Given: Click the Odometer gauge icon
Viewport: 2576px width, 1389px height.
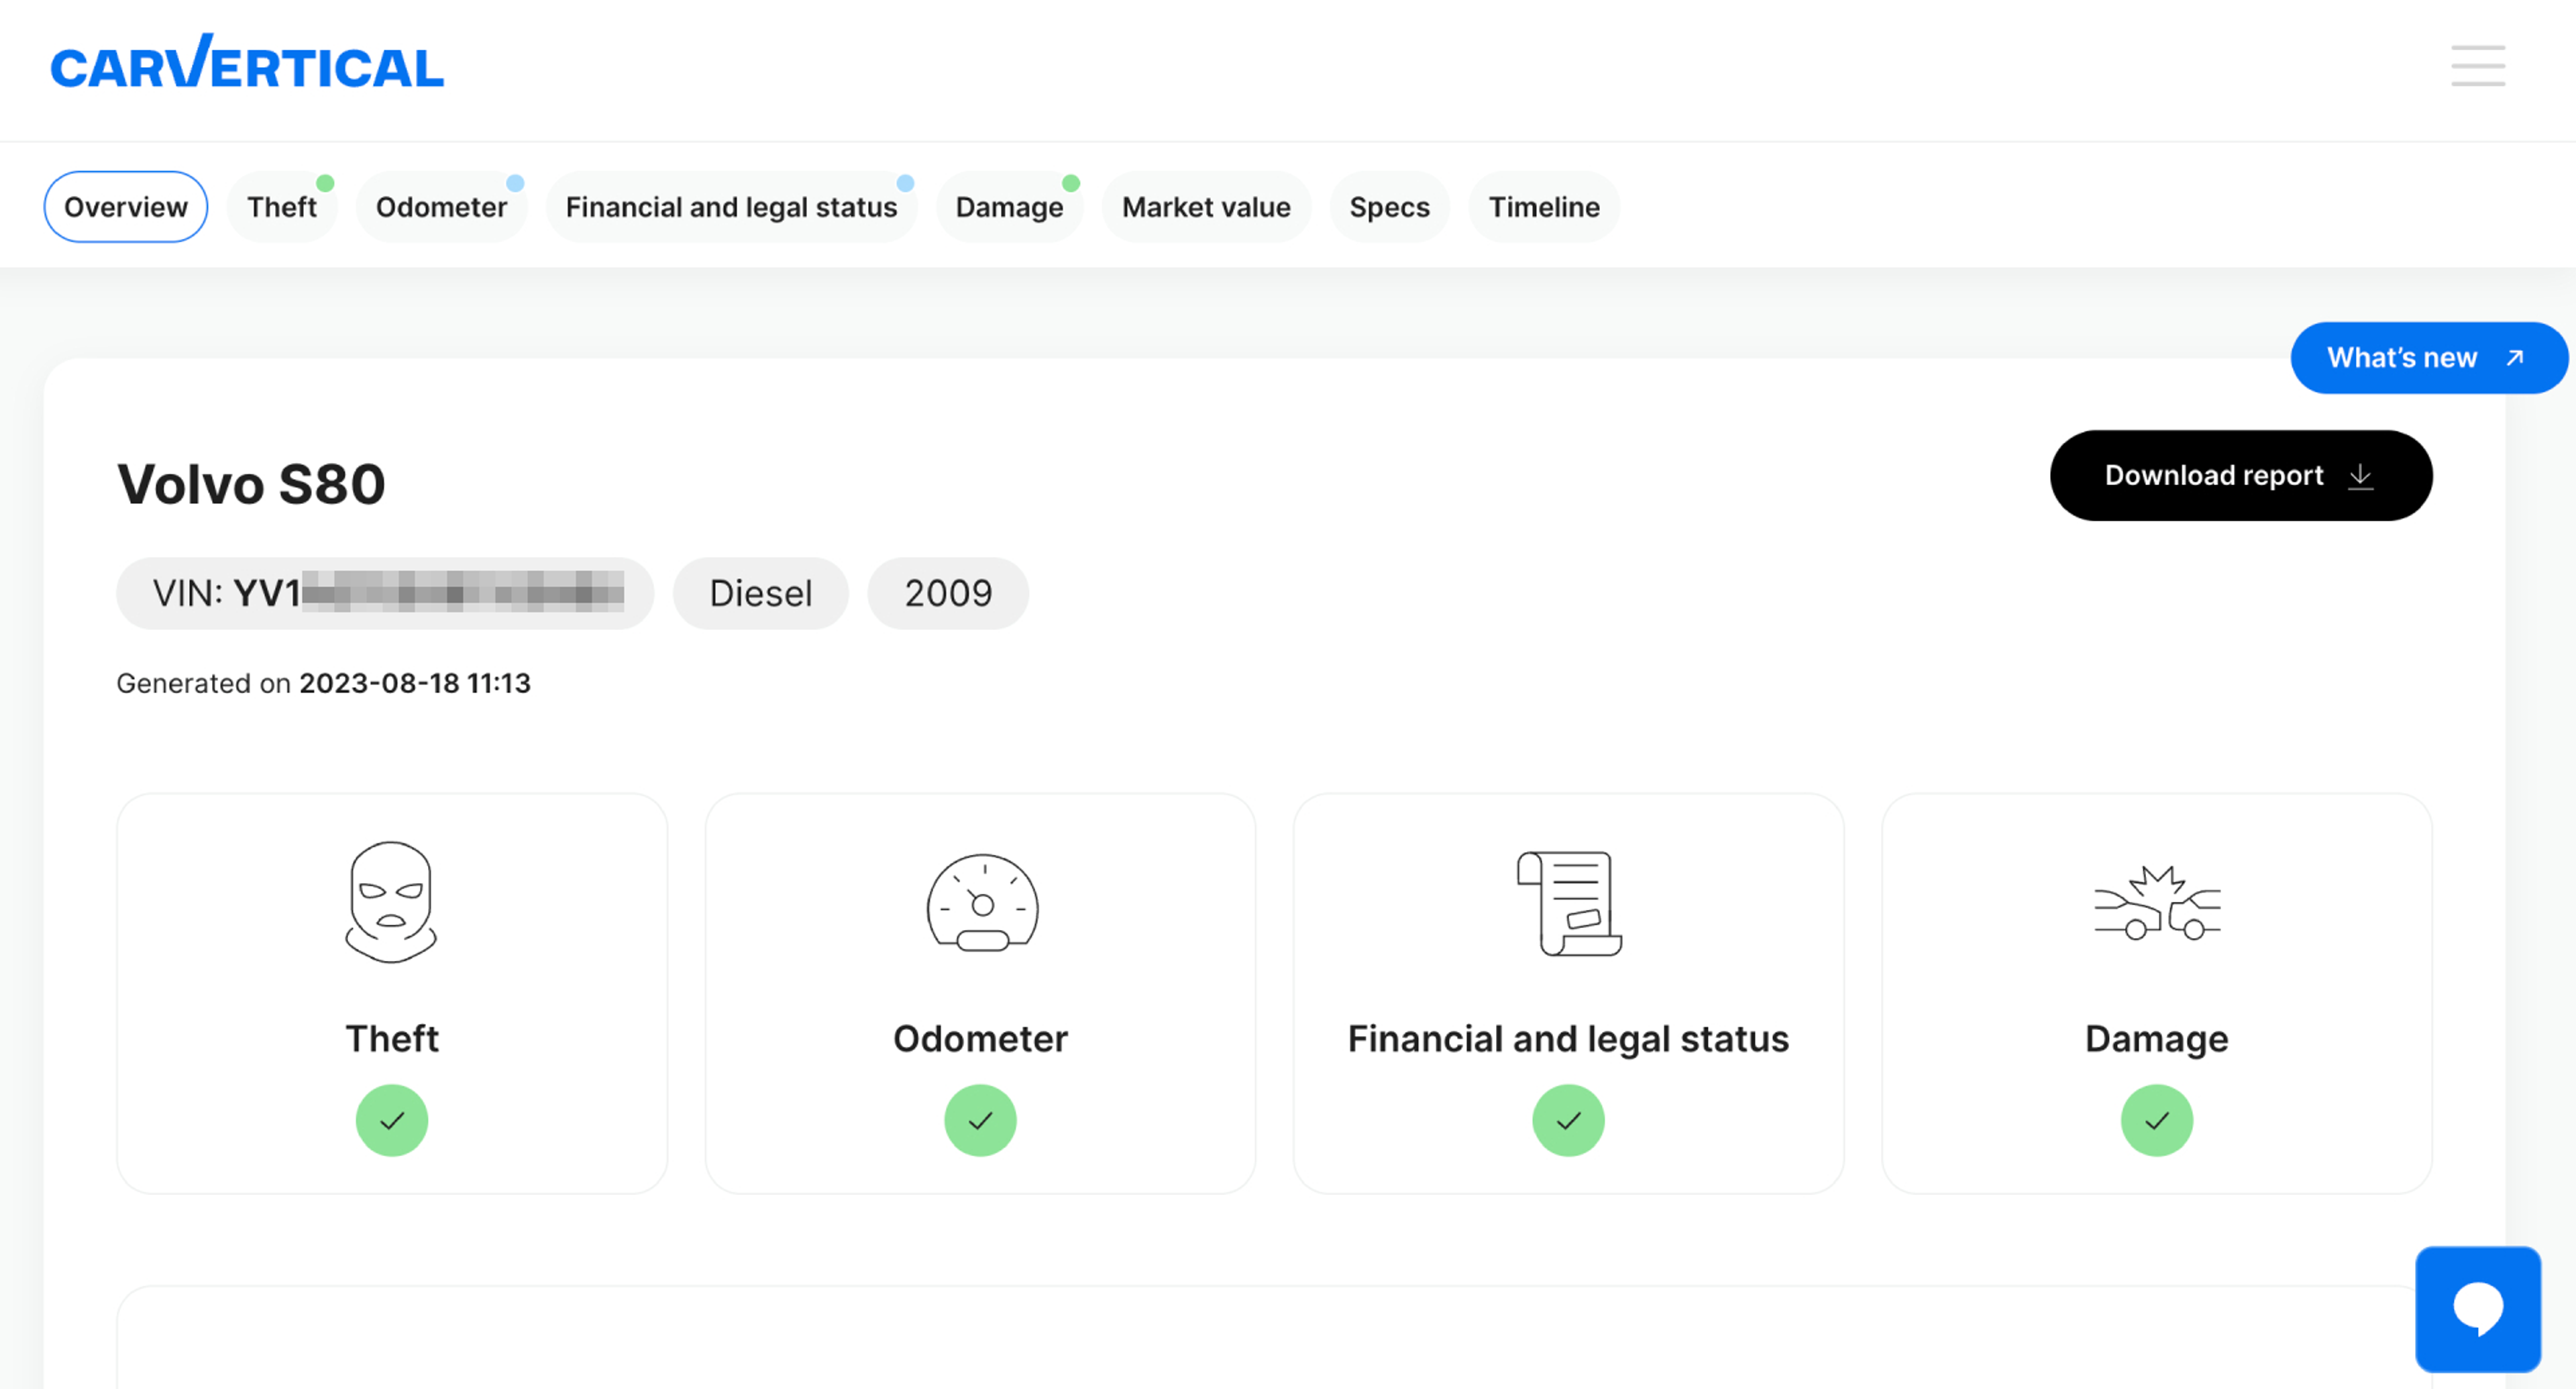Looking at the screenshot, I should [x=981, y=902].
